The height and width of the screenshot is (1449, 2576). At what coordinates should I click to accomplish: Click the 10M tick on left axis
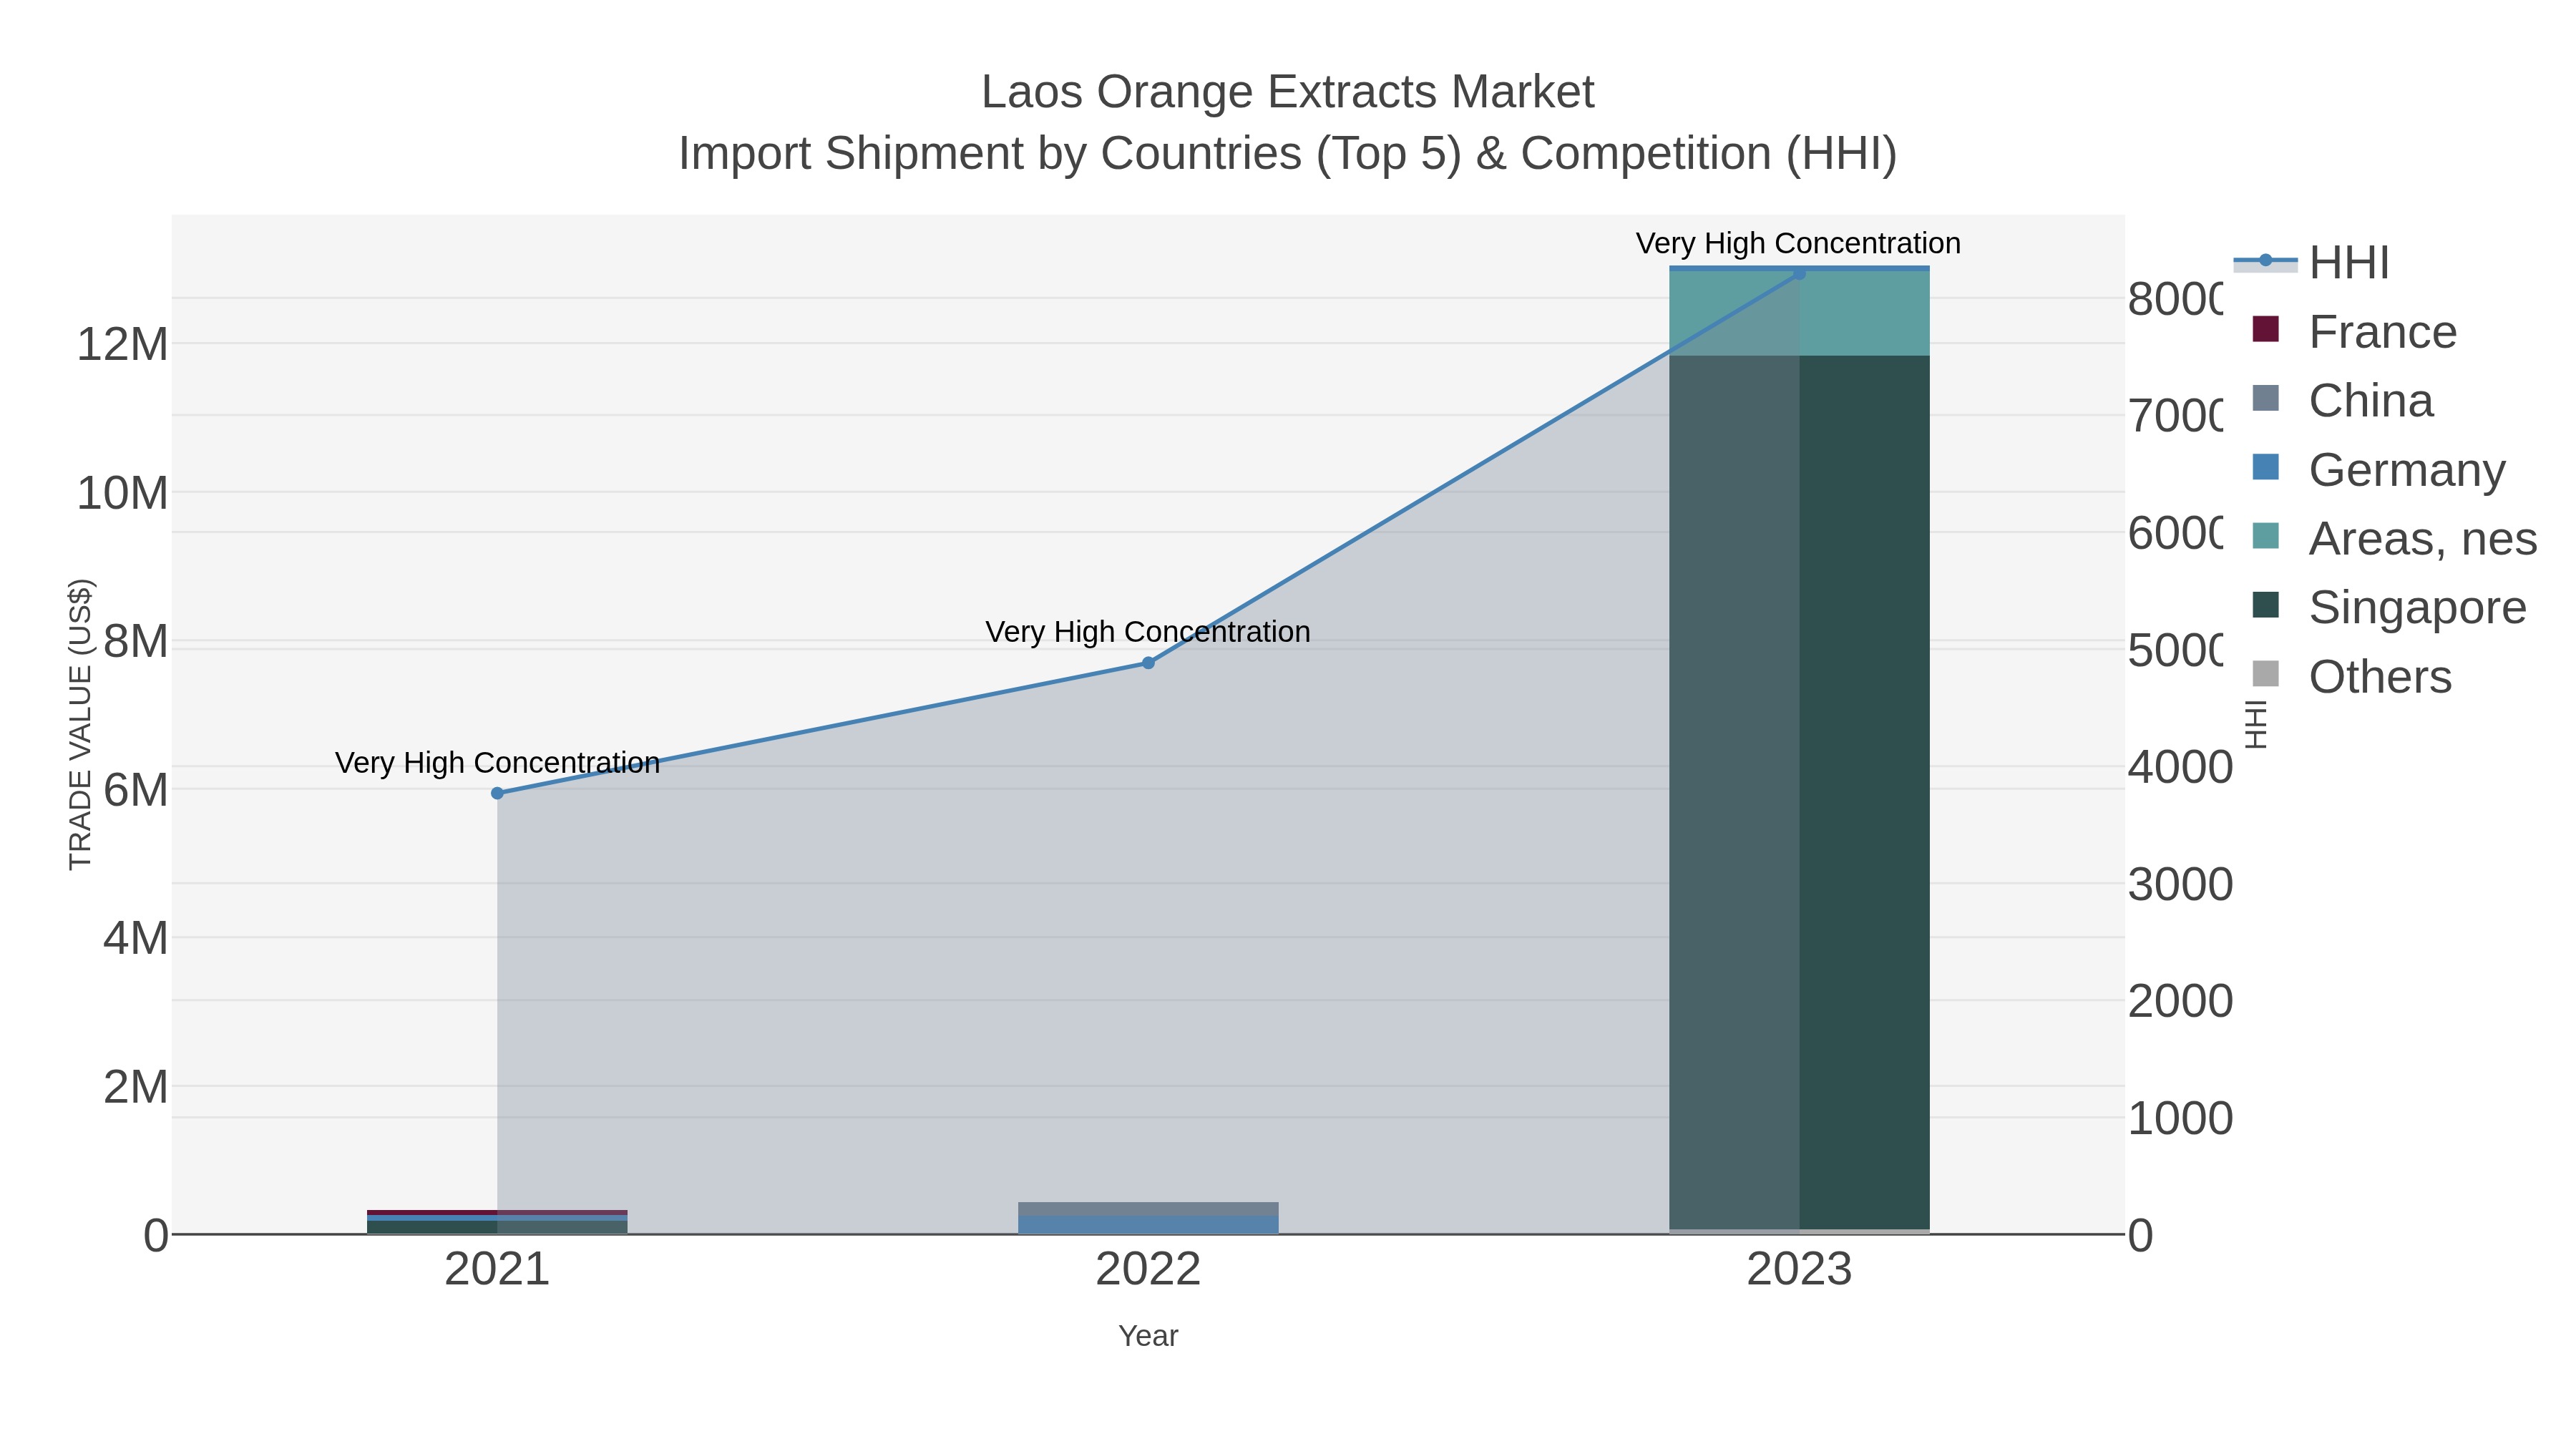coord(122,493)
